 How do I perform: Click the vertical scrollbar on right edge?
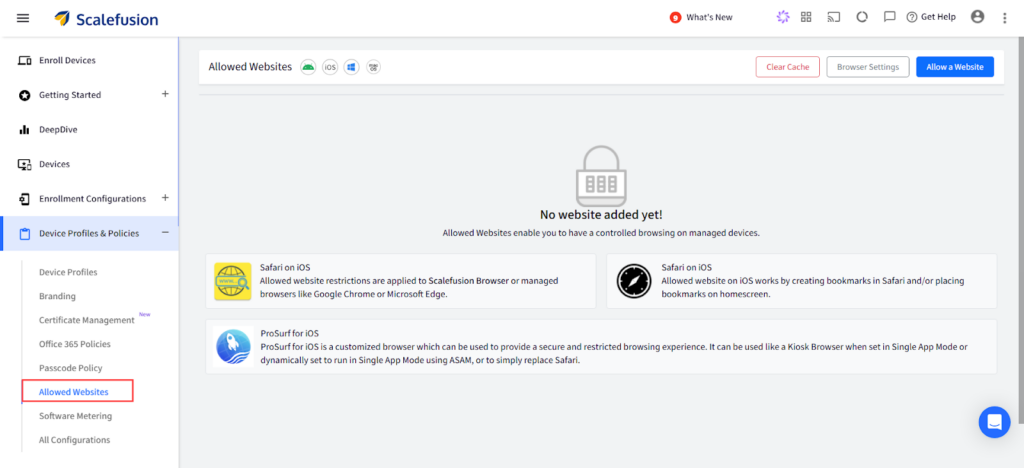pyautogui.click(x=1020, y=228)
